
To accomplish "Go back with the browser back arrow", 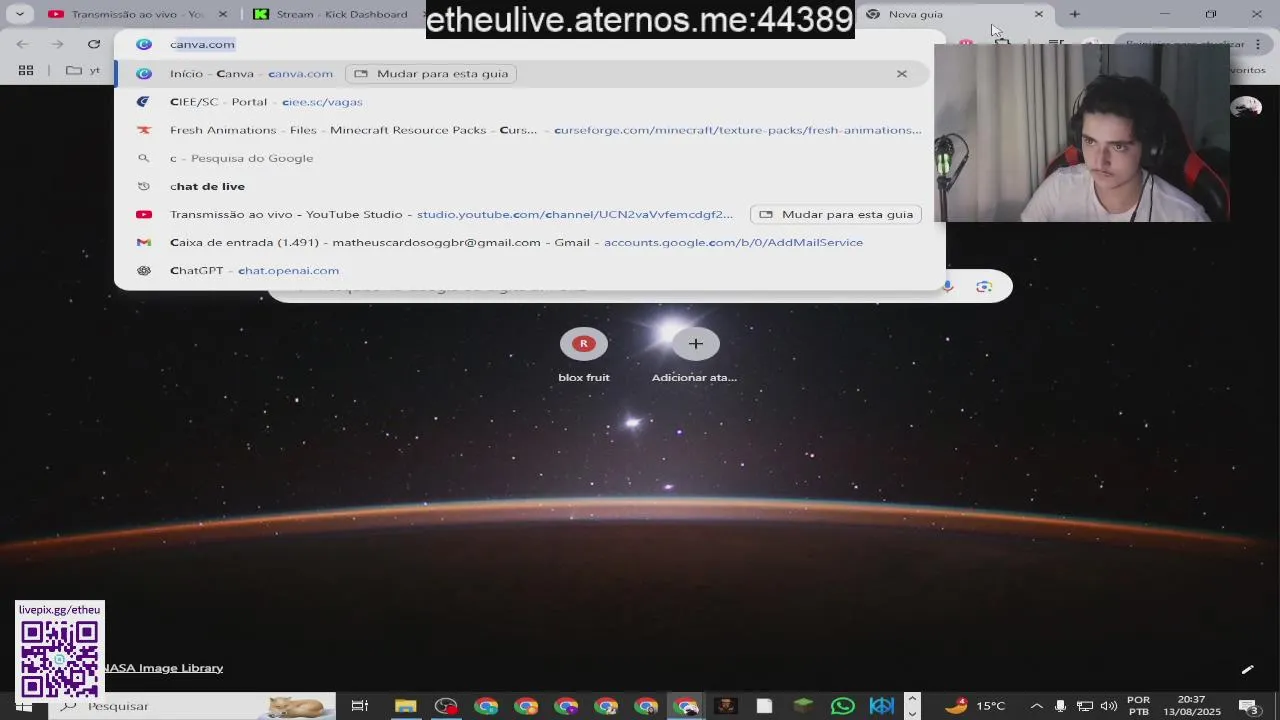I will point(23,44).
